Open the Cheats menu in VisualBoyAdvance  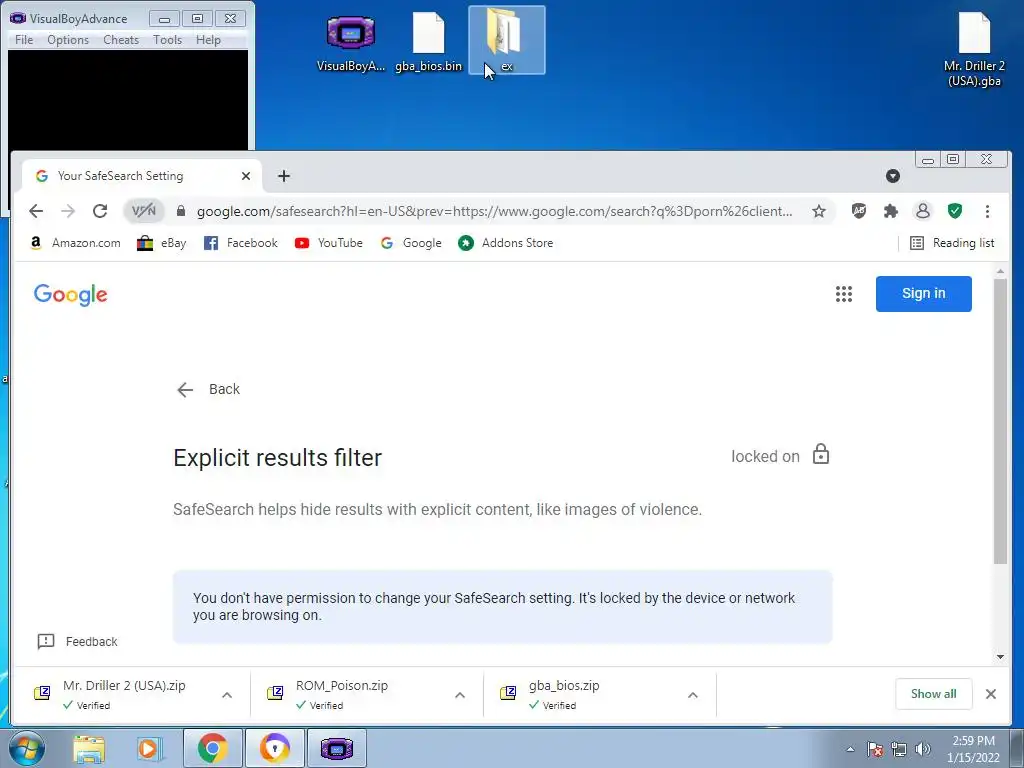pos(121,40)
